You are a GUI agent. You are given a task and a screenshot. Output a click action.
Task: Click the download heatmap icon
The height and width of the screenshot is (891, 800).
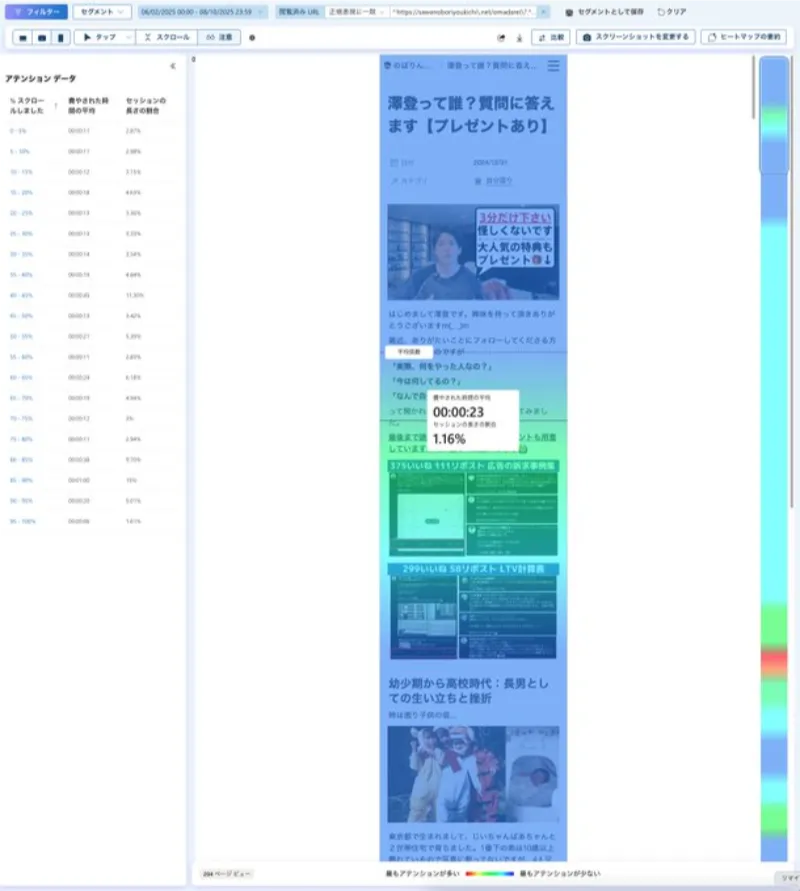[x=519, y=38]
